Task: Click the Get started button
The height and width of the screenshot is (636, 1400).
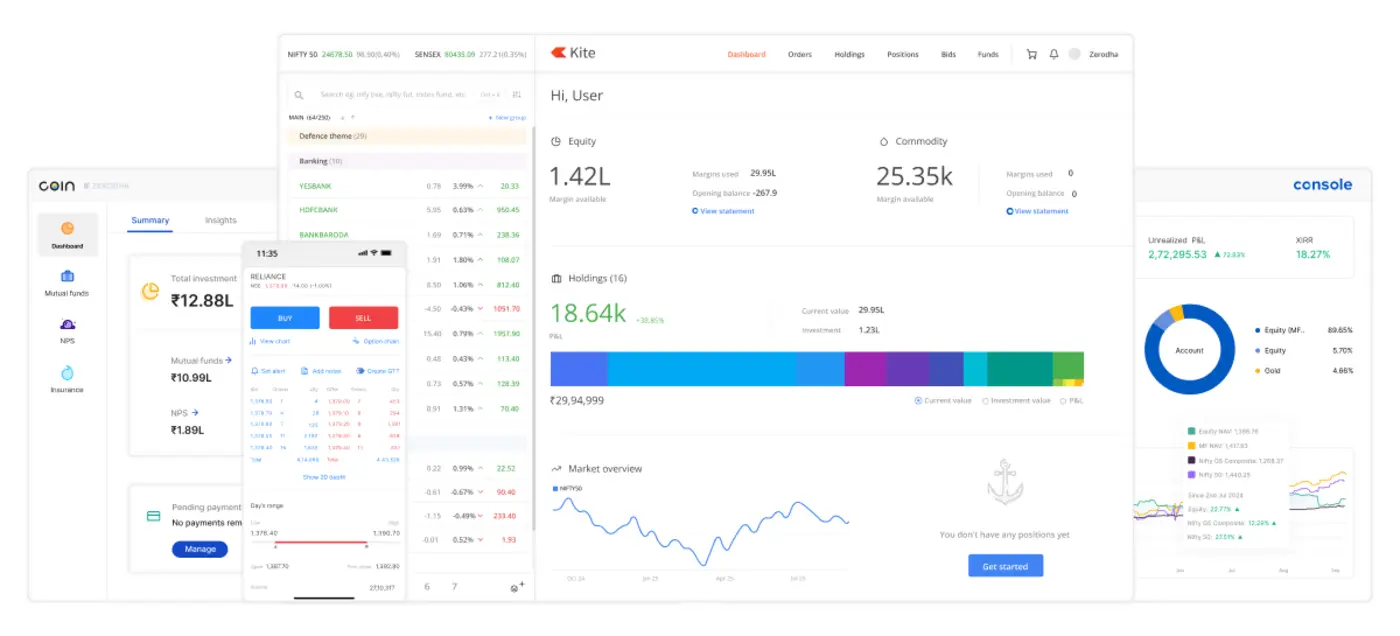Action: coord(1005,566)
